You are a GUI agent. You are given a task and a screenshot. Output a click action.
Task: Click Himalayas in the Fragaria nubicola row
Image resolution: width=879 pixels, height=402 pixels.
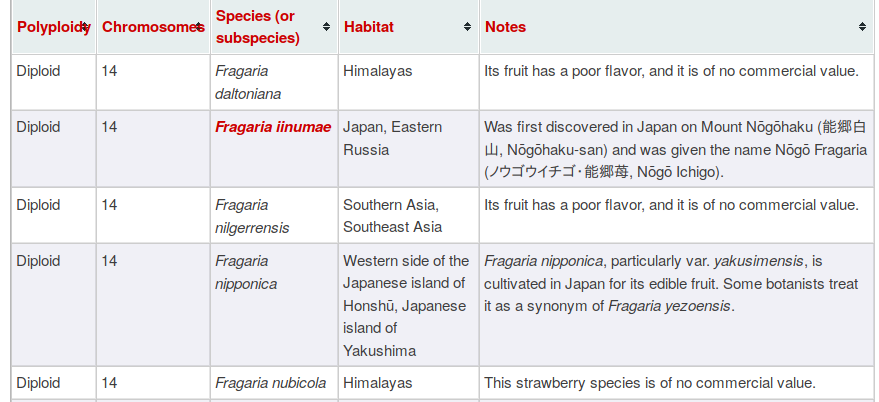pos(378,383)
